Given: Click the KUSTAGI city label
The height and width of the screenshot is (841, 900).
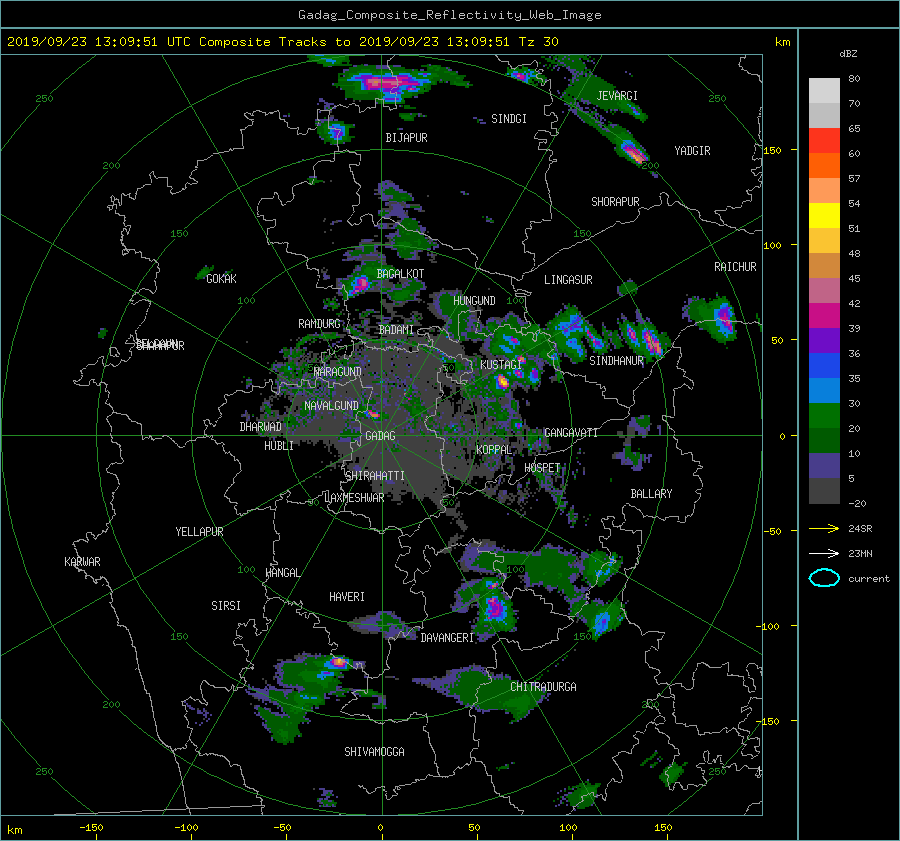Looking at the screenshot, I should pos(501,365).
